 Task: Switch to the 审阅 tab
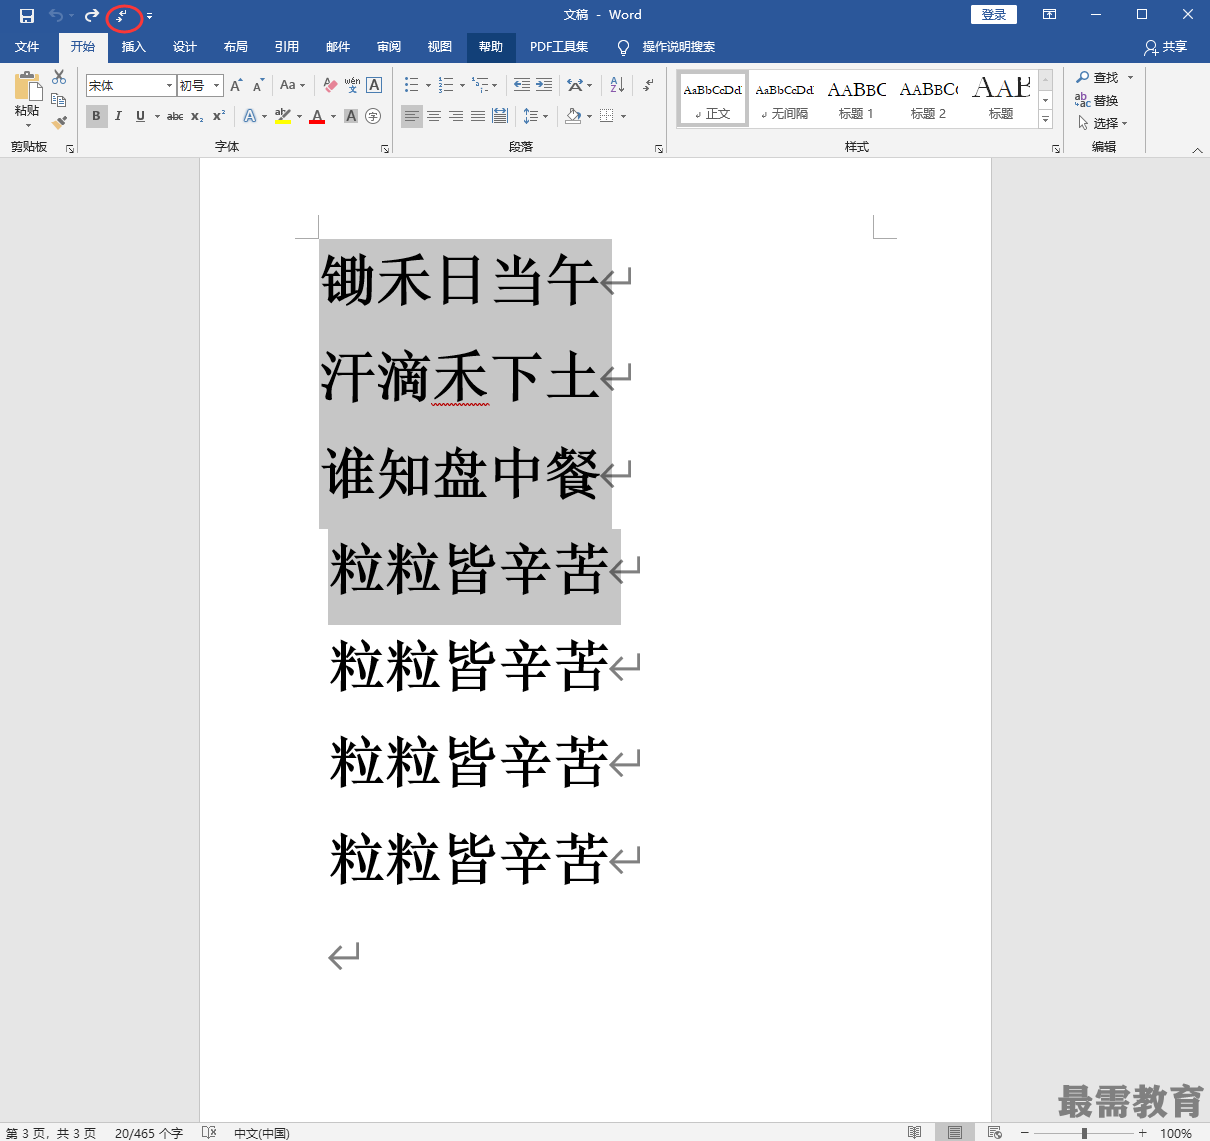click(x=388, y=47)
